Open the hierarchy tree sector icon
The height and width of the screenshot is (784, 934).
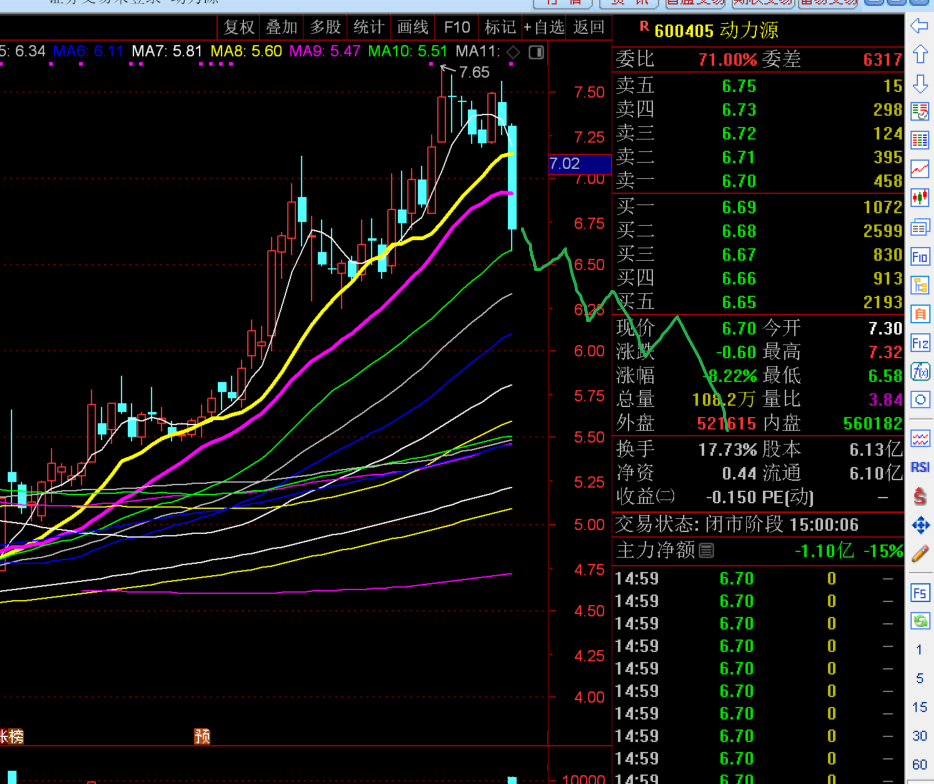[x=920, y=285]
